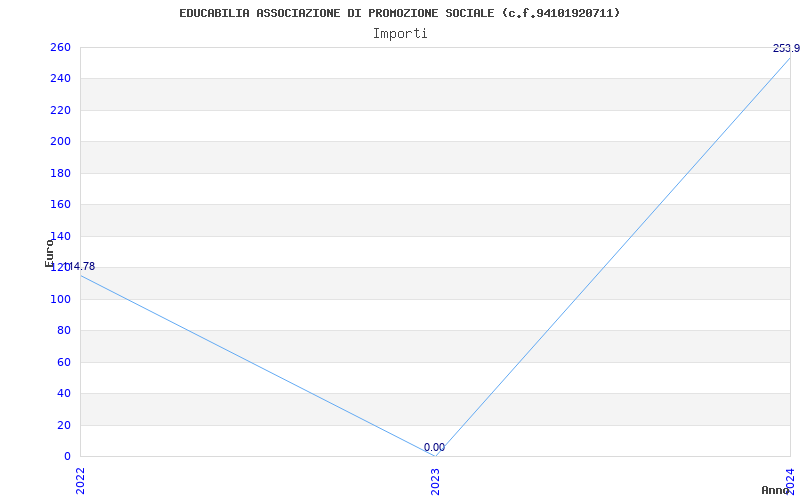
Task: Click the 220 y-axis tick label
Action: [60, 110]
